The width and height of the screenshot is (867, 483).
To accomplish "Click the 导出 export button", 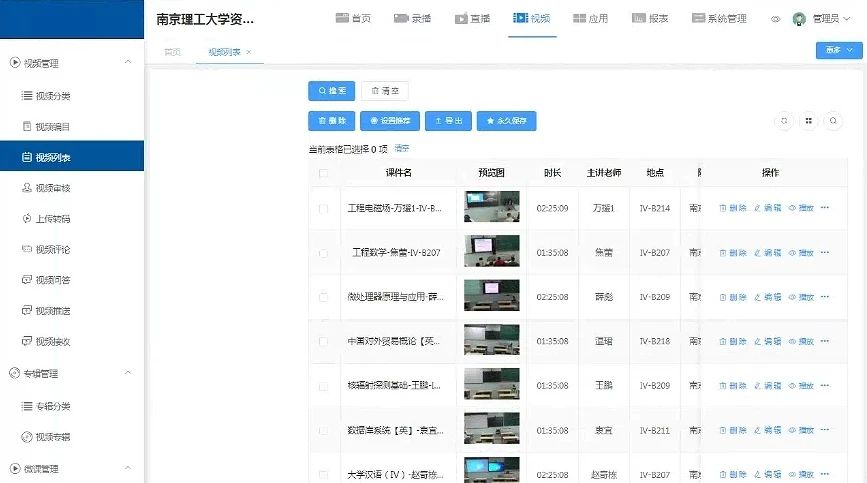I will [x=448, y=121].
